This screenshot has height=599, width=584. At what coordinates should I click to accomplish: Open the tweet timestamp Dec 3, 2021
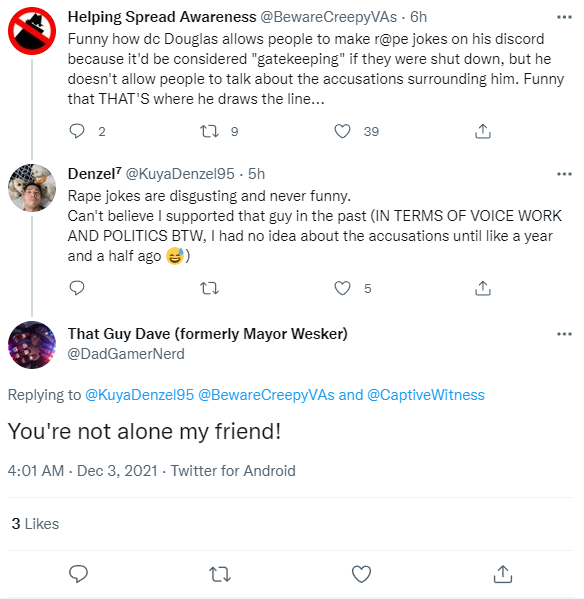click(83, 471)
